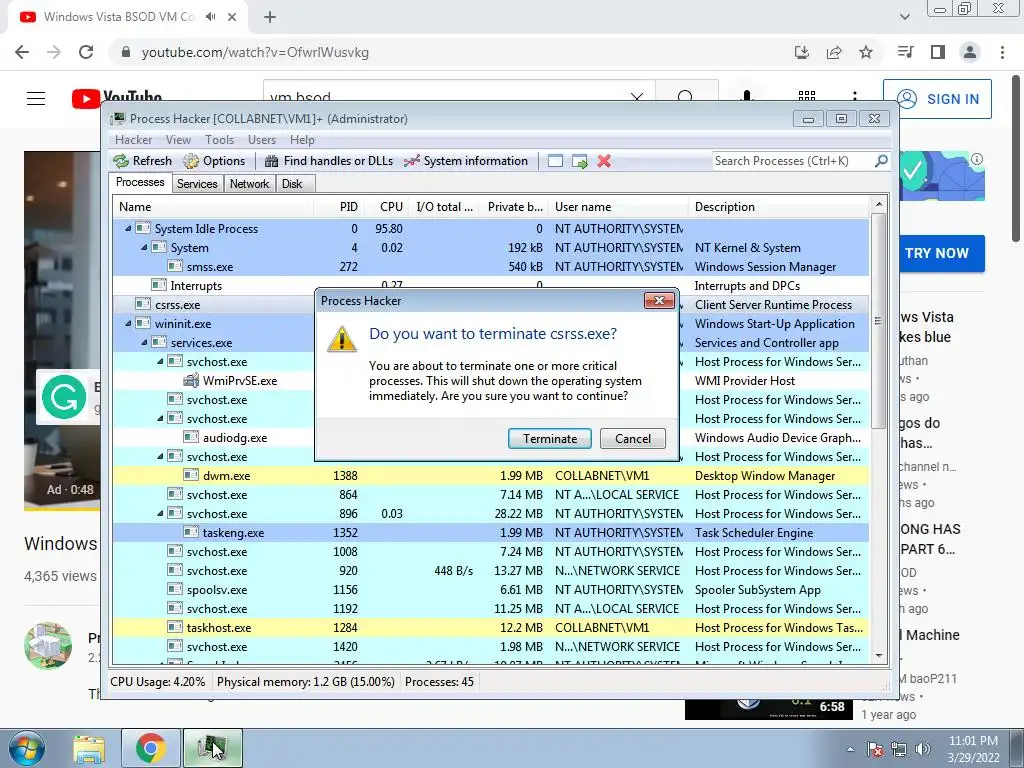This screenshot has width=1024, height=768.
Task: Collapse the svchost.exe node above audiodg.exe
Action: [x=160, y=419]
